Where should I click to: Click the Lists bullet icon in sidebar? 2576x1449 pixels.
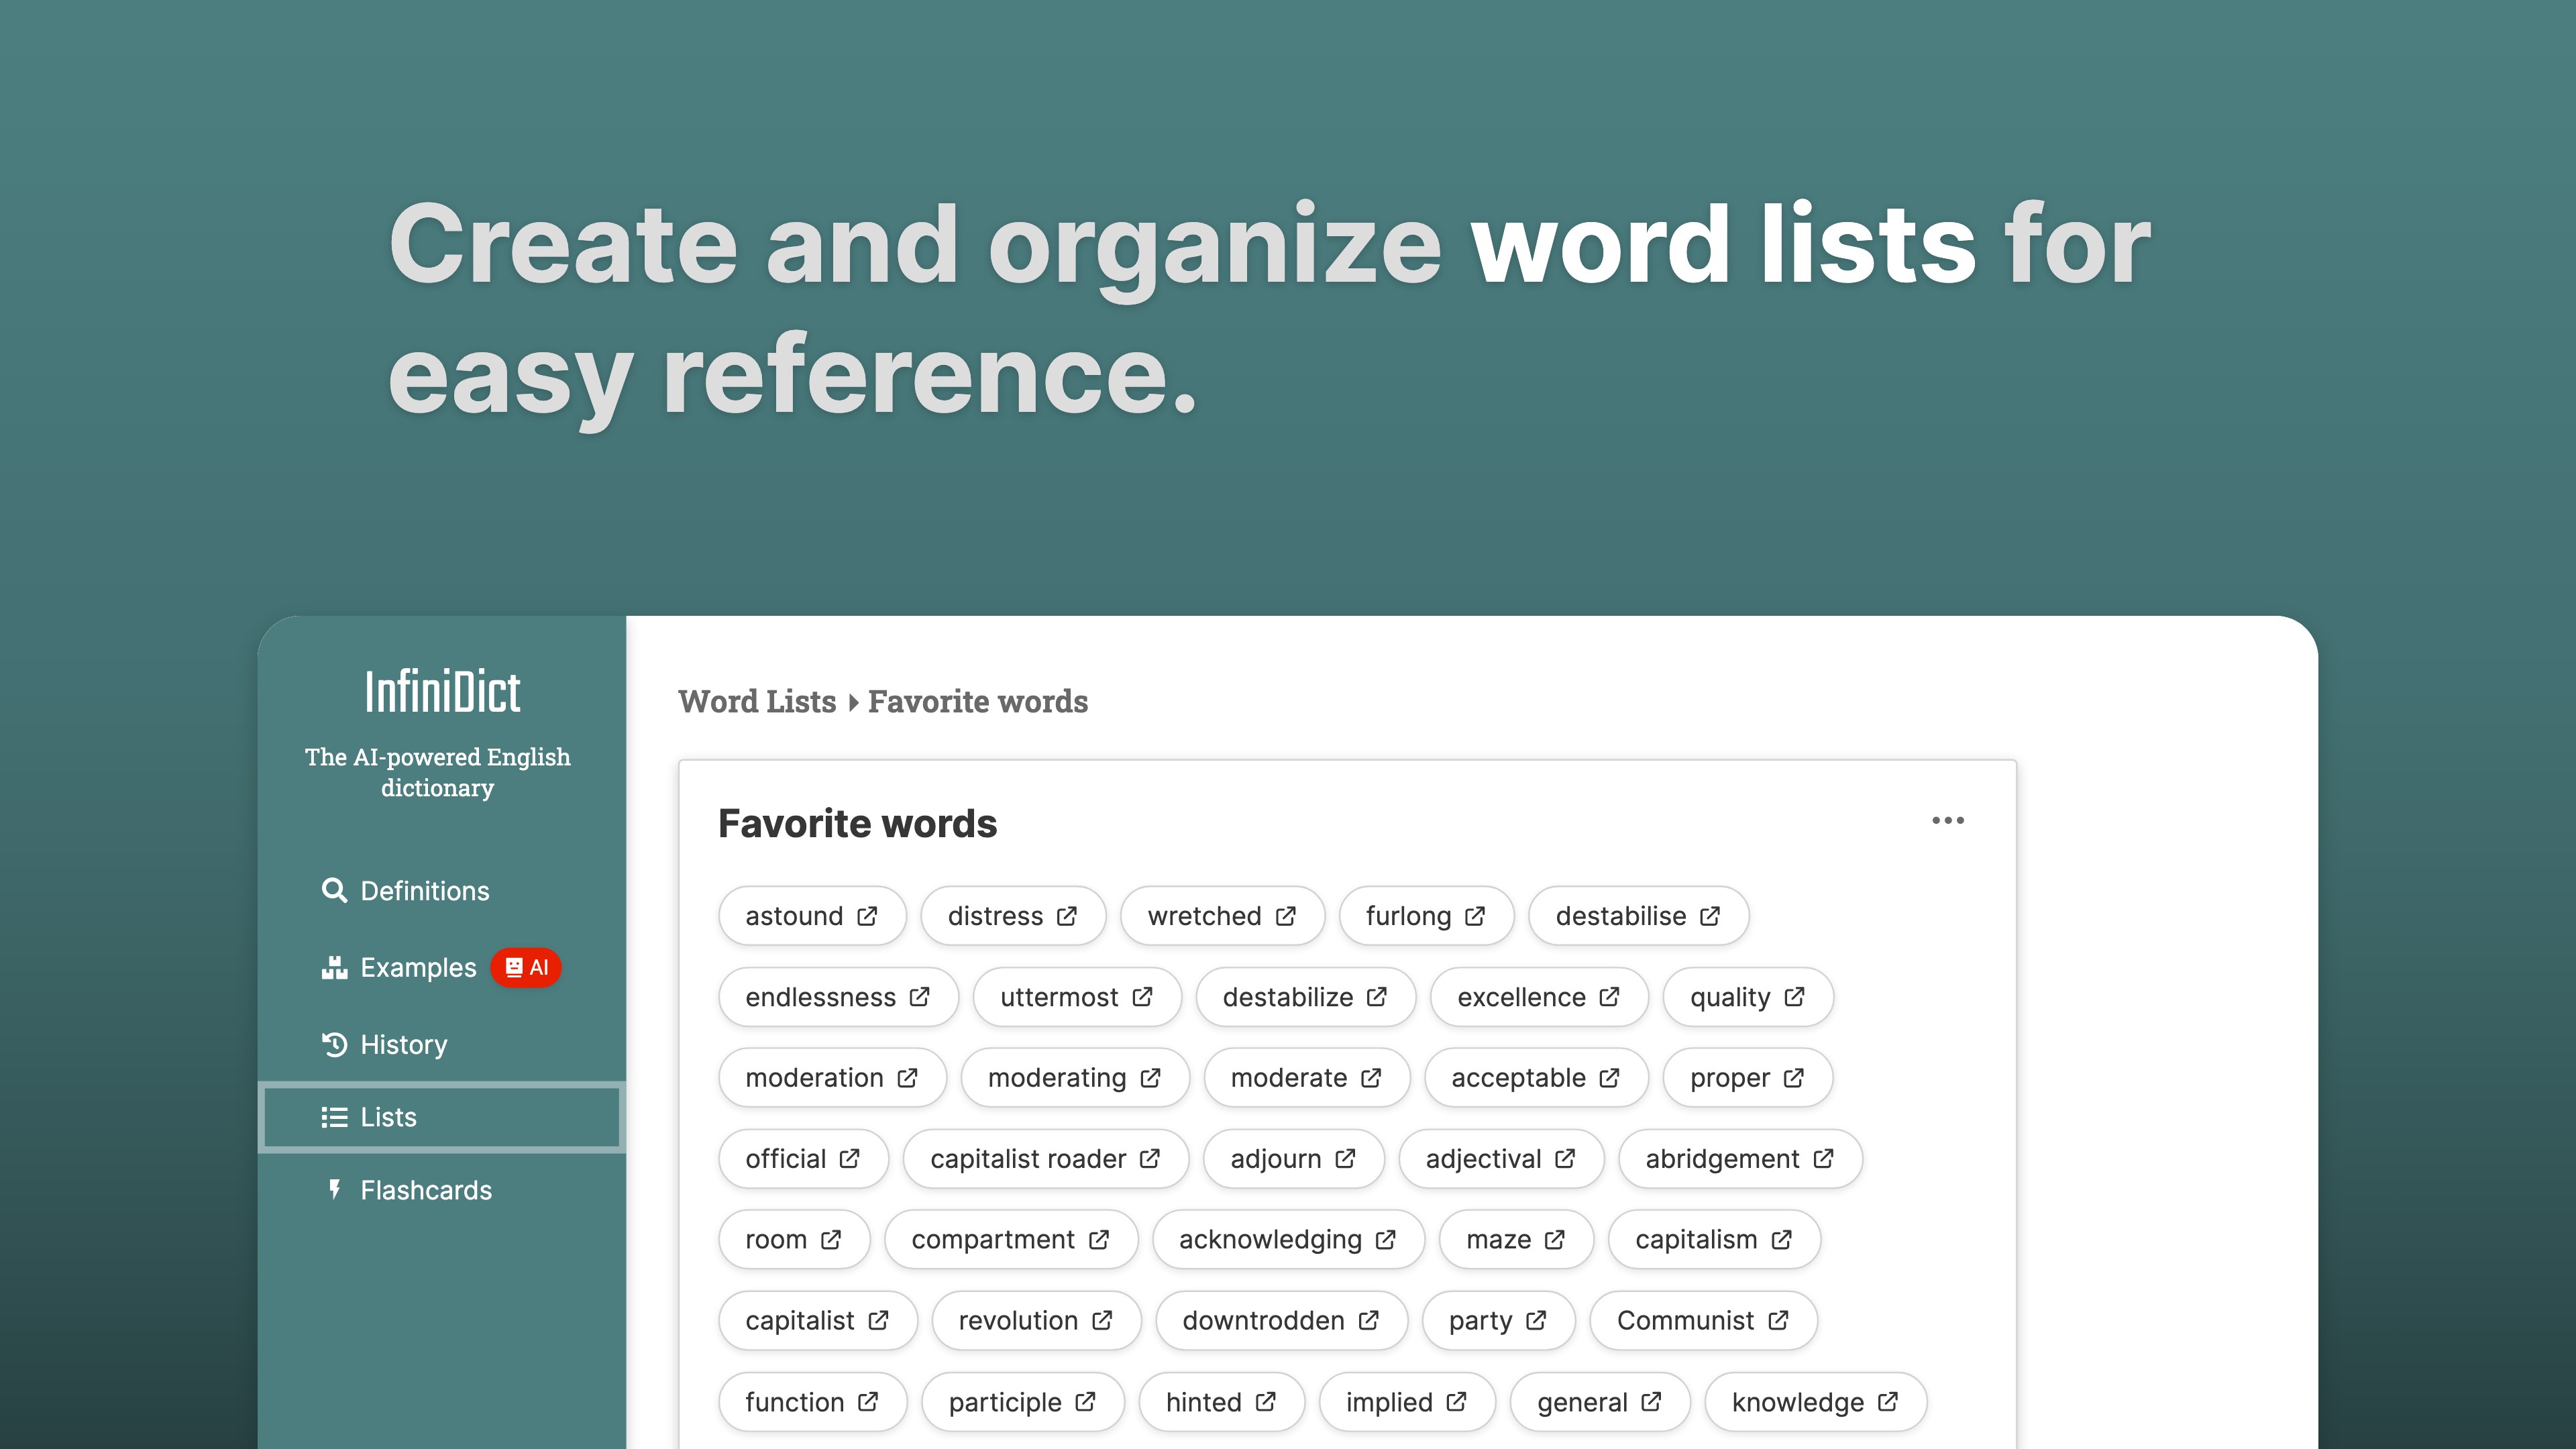[x=334, y=1117]
